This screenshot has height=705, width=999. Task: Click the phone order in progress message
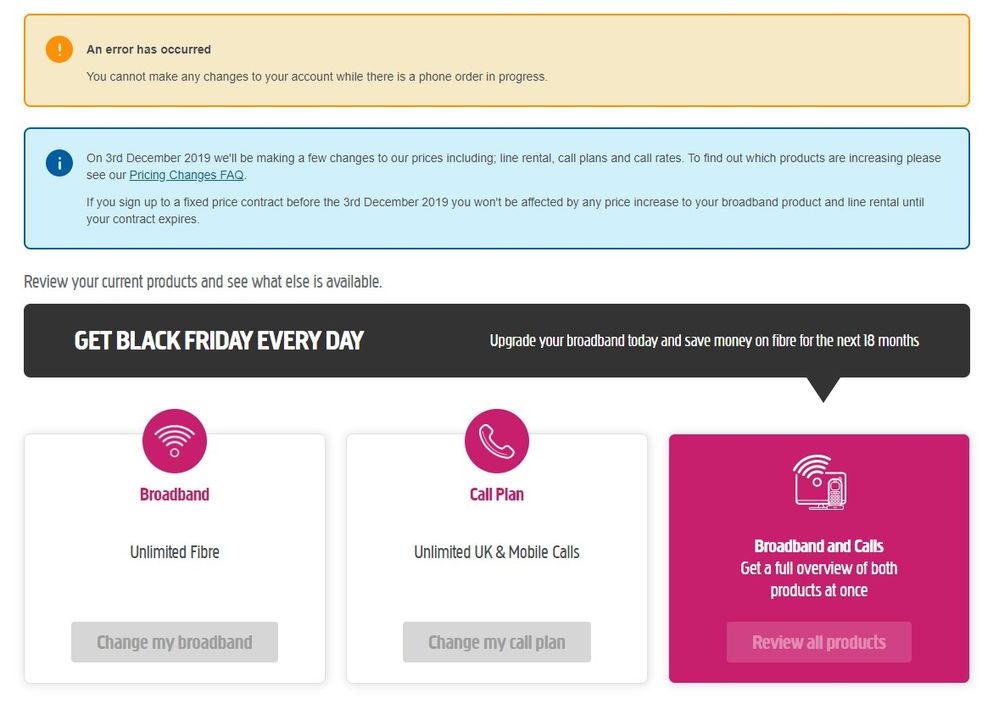pyautogui.click(x=316, y=76)
